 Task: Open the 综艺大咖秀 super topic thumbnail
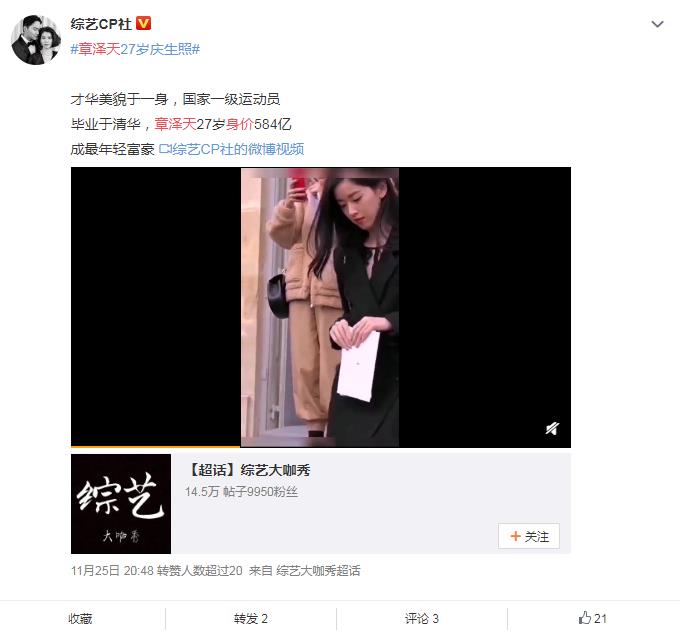click(121, 504)
